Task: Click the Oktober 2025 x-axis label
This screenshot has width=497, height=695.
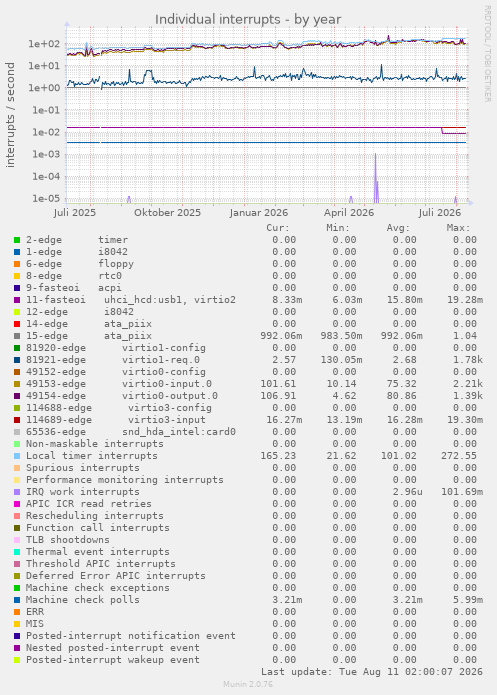Action: (x=167, y=213)
